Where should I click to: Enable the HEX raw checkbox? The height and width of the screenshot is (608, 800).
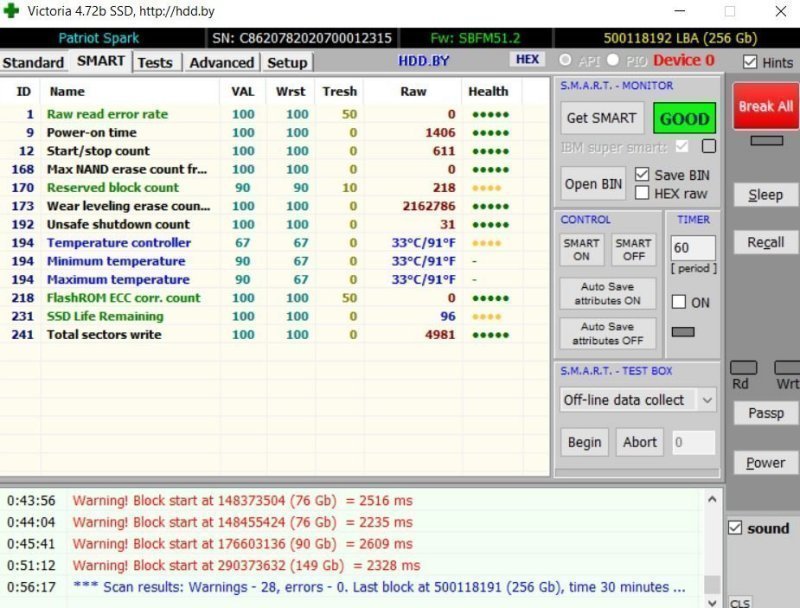[x=642, y=193]
